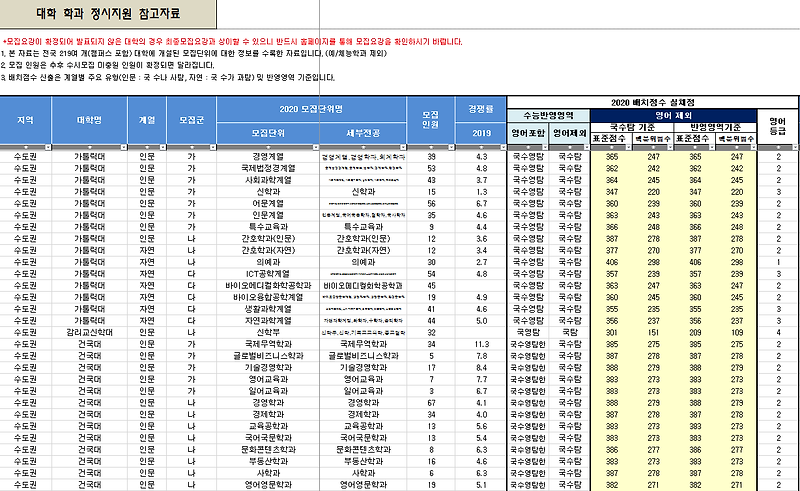Image resolution: width=800 pixels, height=491 pixels.
Task: Select the 영어등급 header cell
Action: click(778, 126)
